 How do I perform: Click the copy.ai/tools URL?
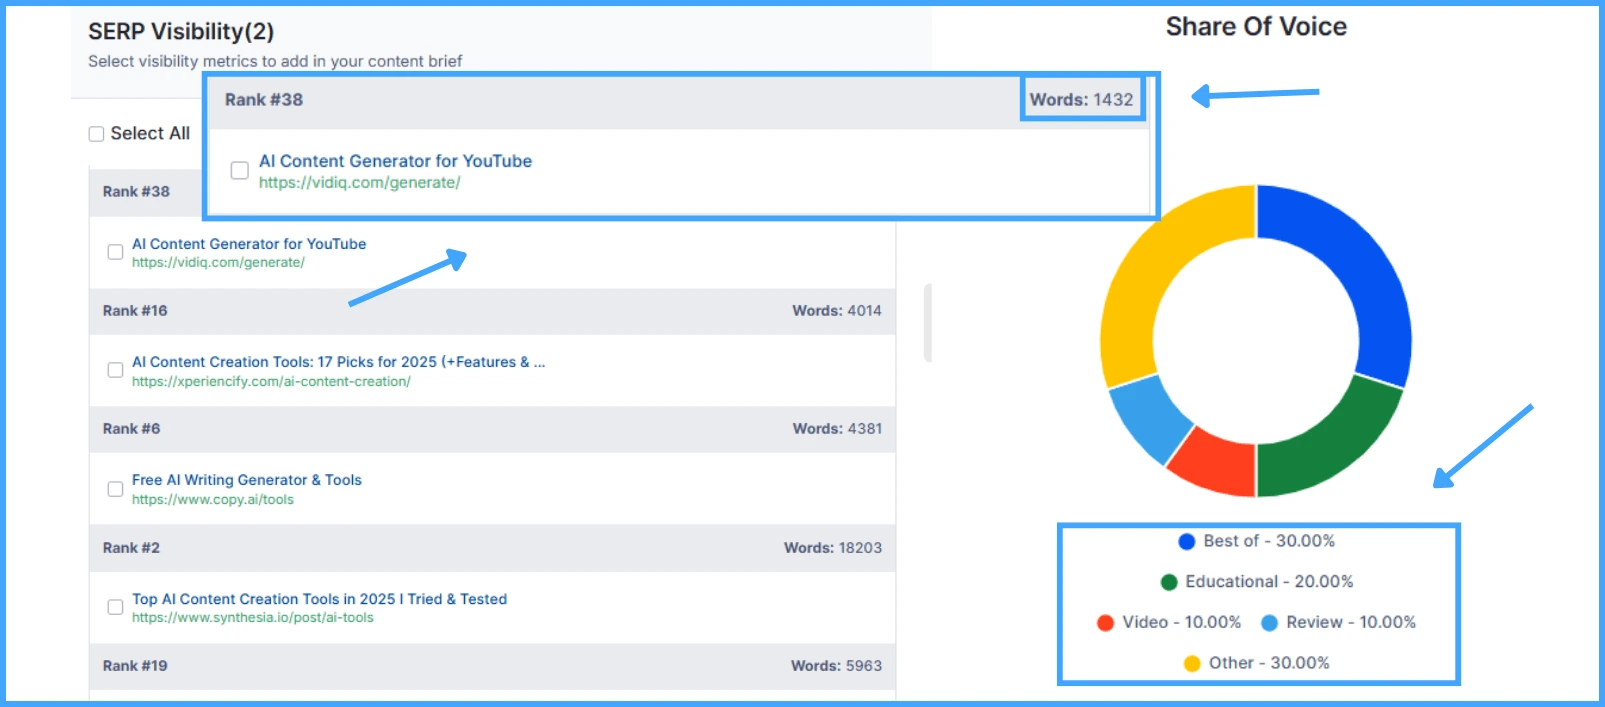pyautogui.click(x=212, y=500)
